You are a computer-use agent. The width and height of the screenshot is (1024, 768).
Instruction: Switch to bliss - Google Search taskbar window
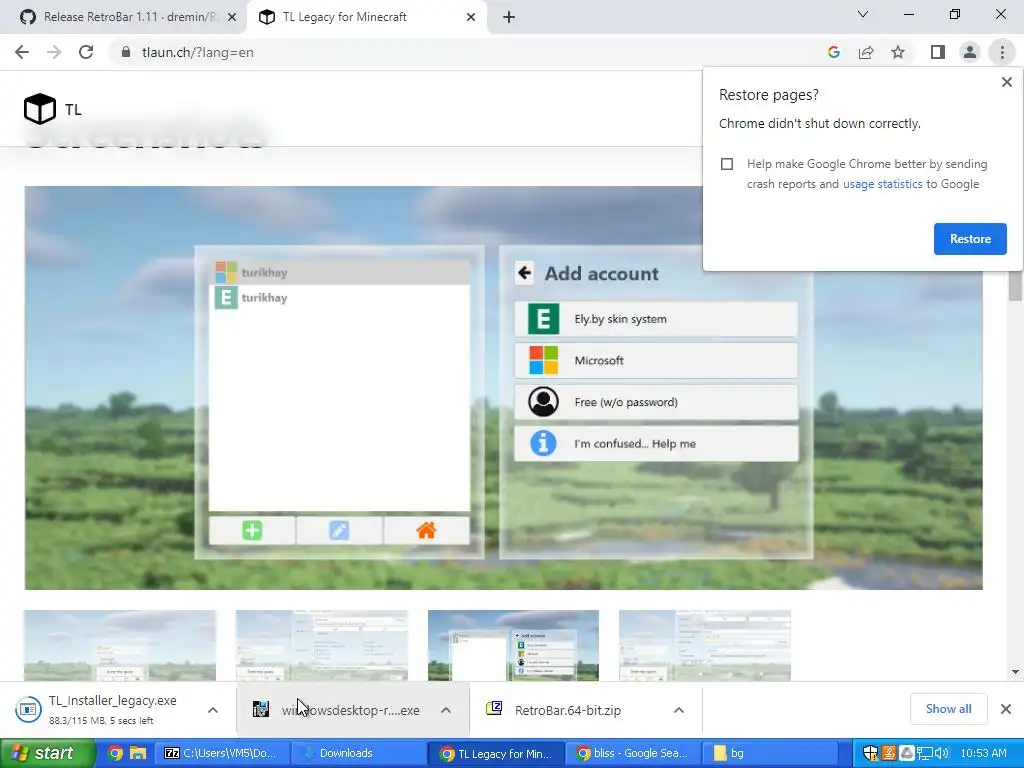click(x=633, y=754)
